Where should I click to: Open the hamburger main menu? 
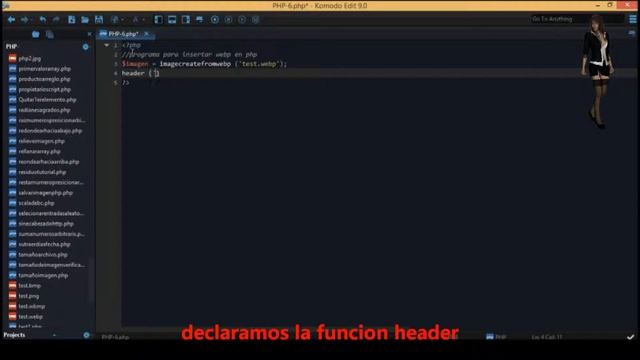pyautogui.click(x=632, y=19)
